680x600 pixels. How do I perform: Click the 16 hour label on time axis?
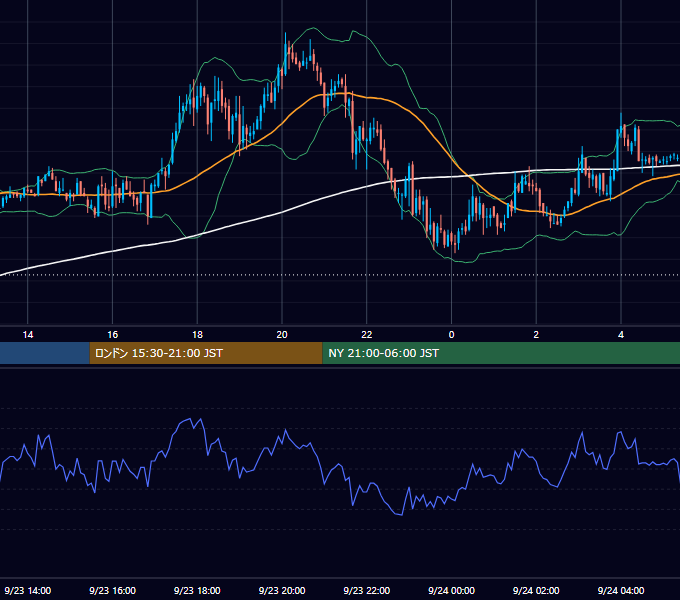tap(112, 335)
